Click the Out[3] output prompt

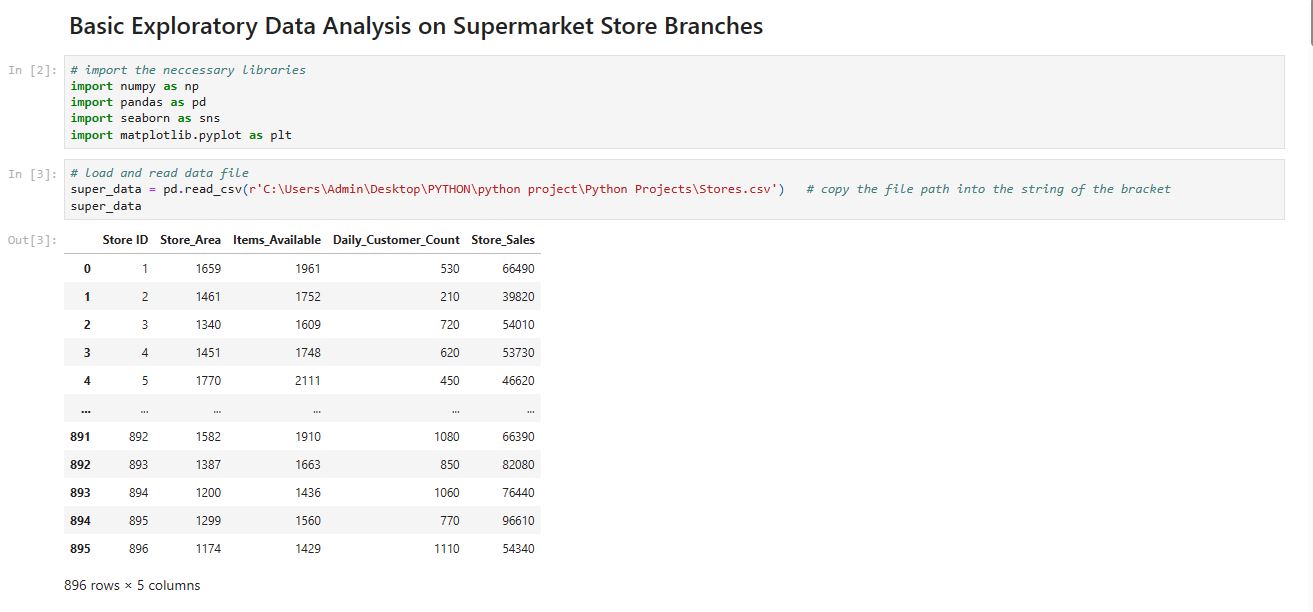pos(32,241)
